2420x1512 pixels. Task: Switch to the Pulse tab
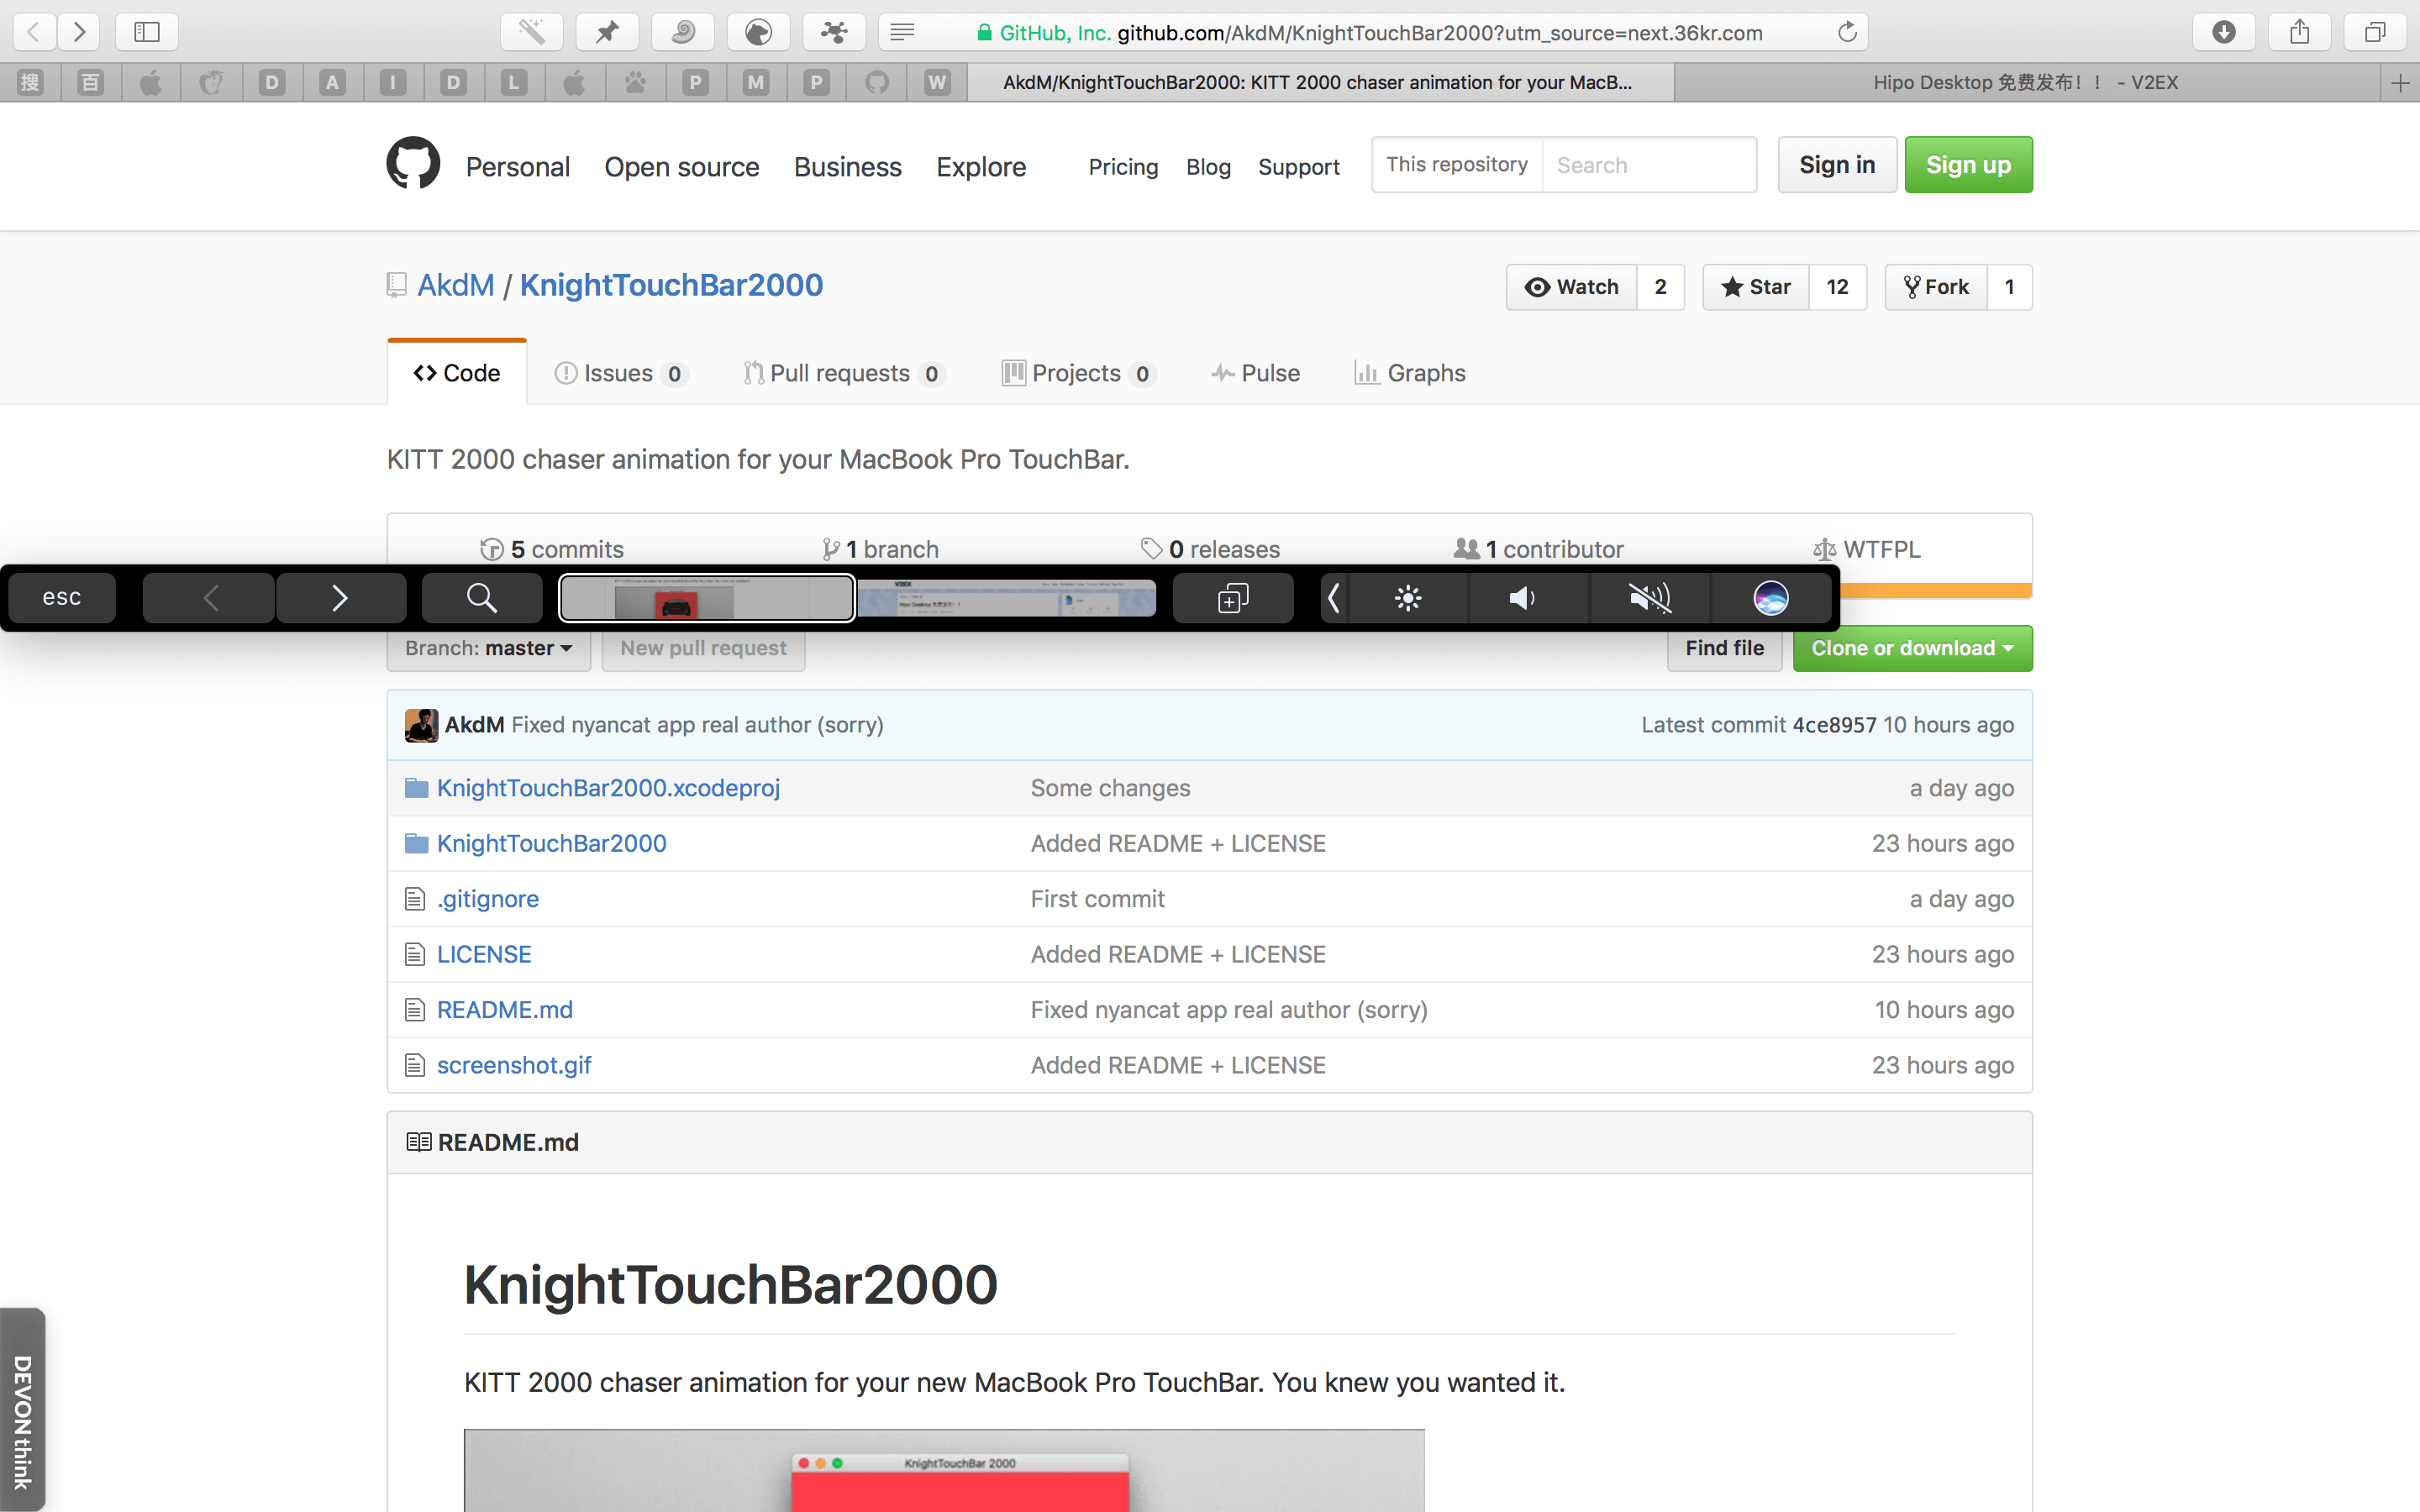1255,373
